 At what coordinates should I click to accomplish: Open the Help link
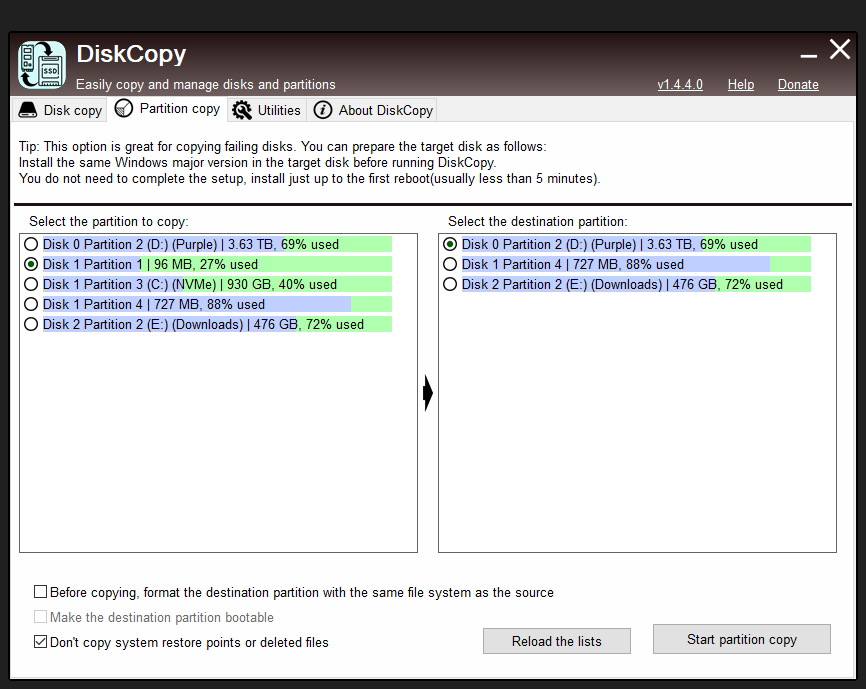(741, 84)
